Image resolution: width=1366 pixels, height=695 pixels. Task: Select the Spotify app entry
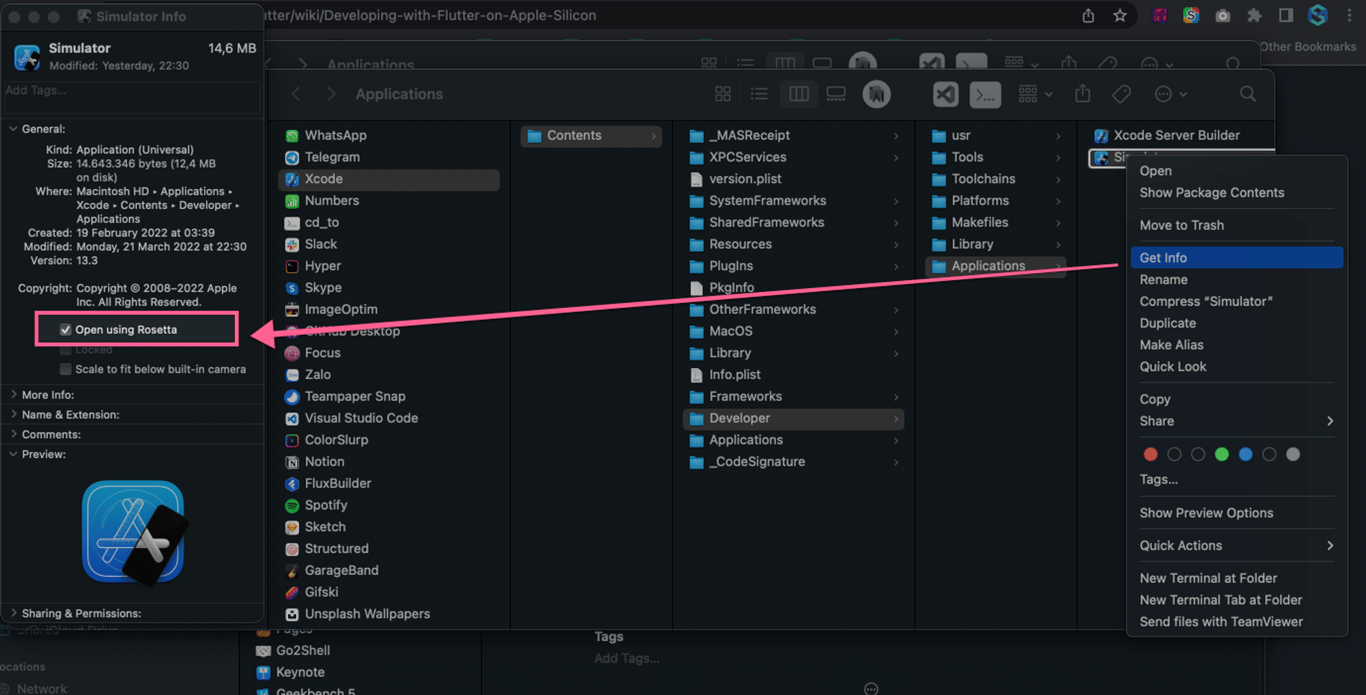click(x=325, y=505)
